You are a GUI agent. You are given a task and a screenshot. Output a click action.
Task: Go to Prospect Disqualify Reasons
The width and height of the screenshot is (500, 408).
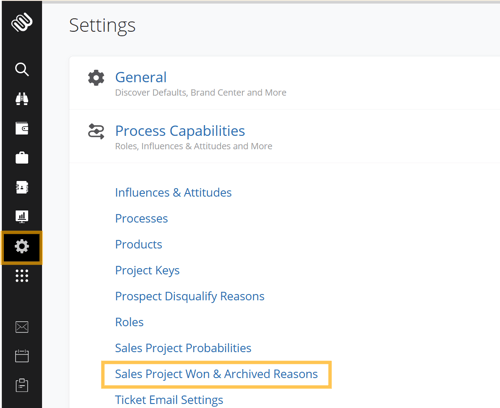pyautogui.click(x=190, y=296)
